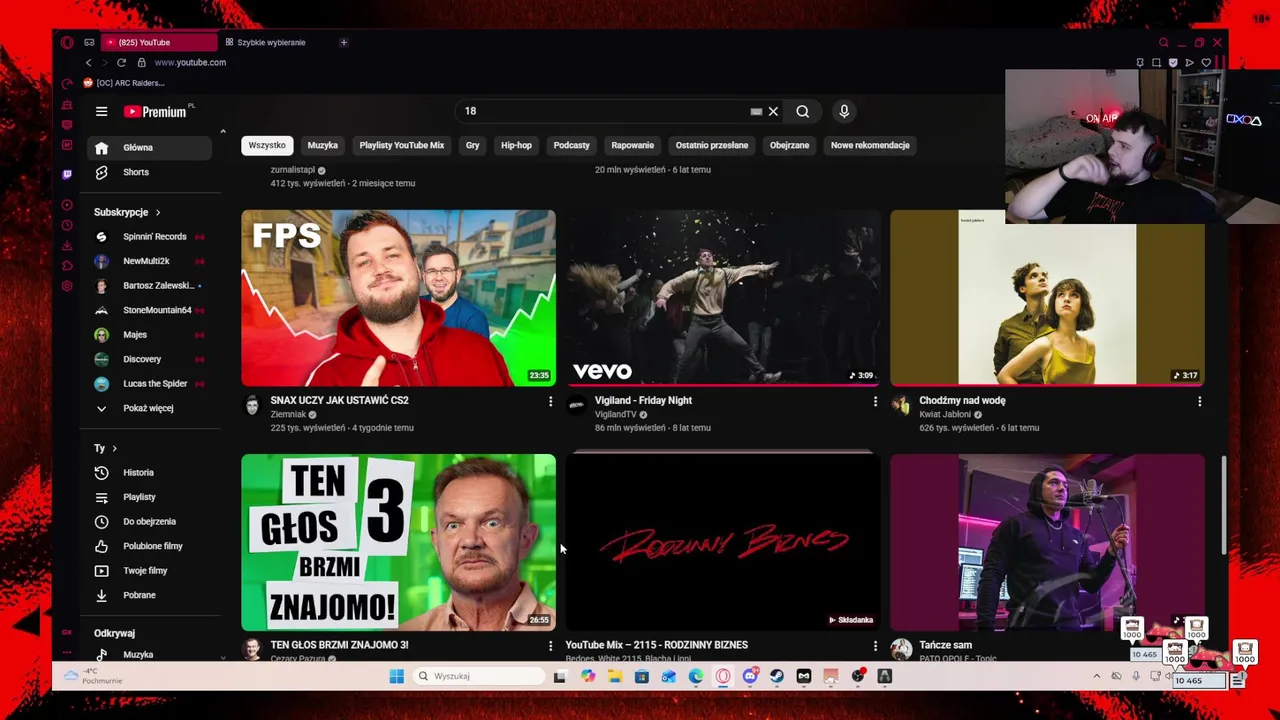Screen dimensions: 1280x720
Task: Open downloads in the Opera GX sidebar
Action: coord(67,245)
